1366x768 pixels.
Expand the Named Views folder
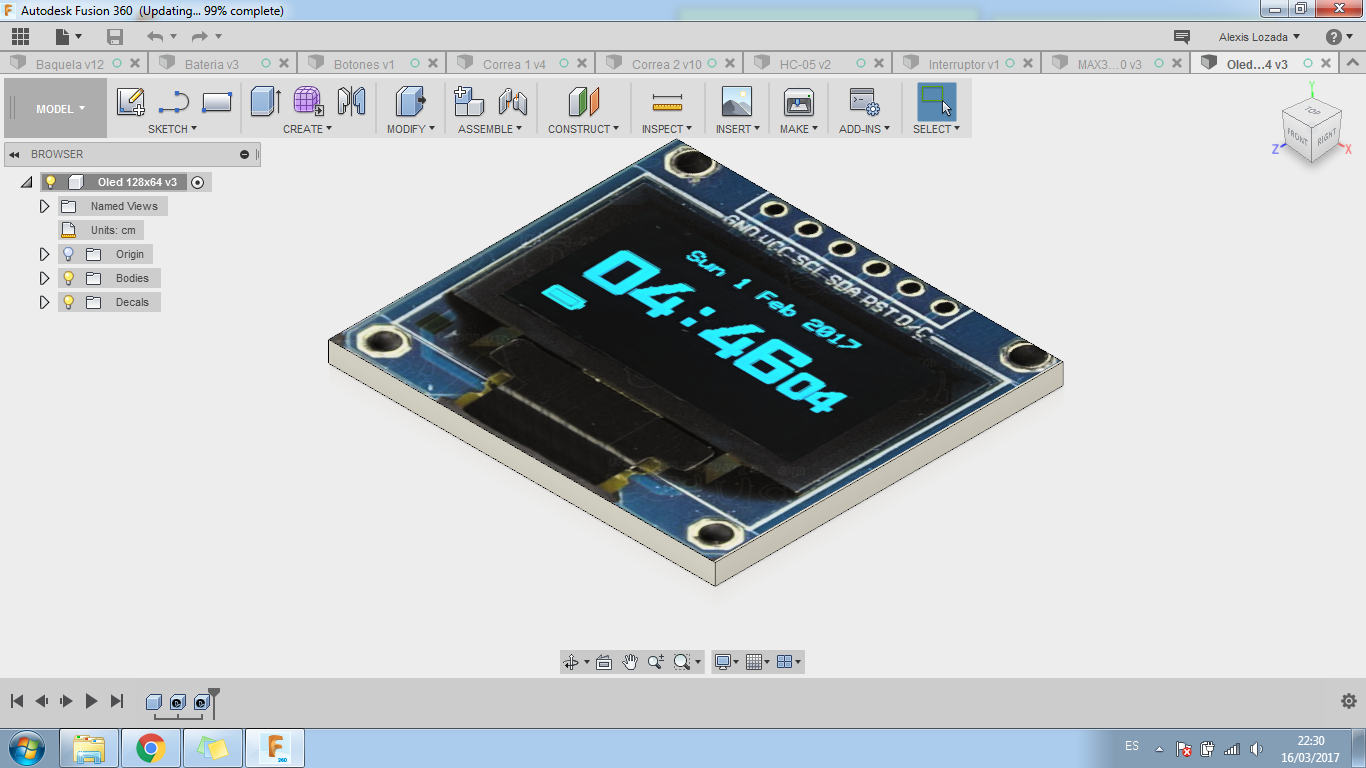(x=44, y=206)
